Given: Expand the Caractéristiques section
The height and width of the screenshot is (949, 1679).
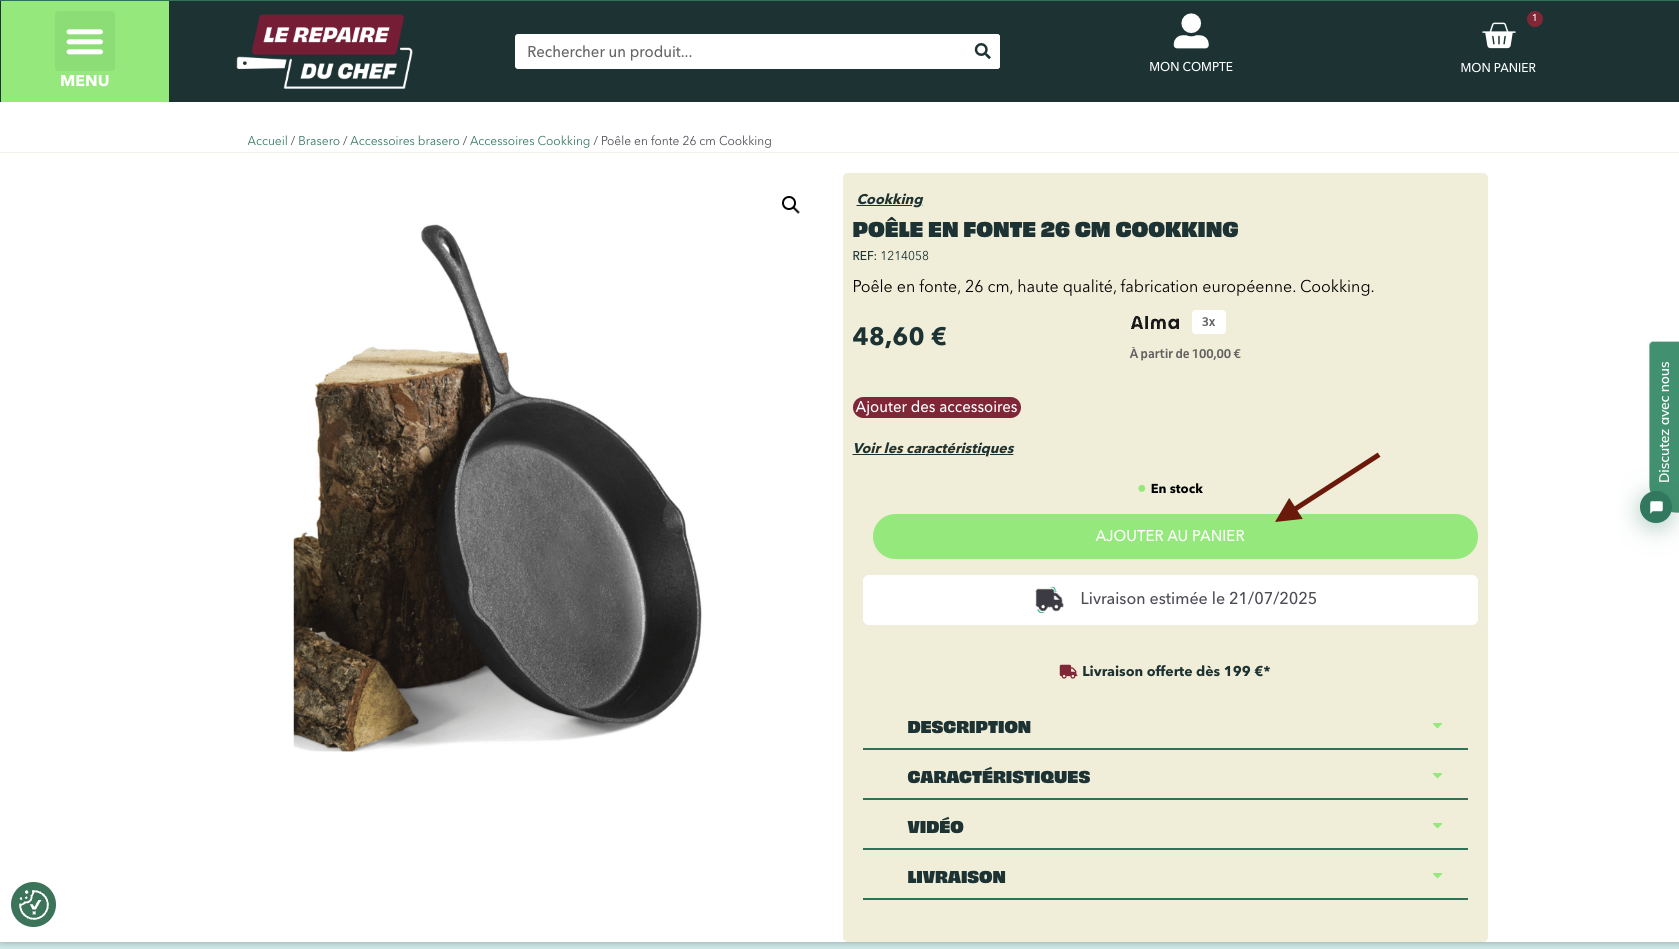Looking at the screenshot, I should click(x=1165, y=777).
